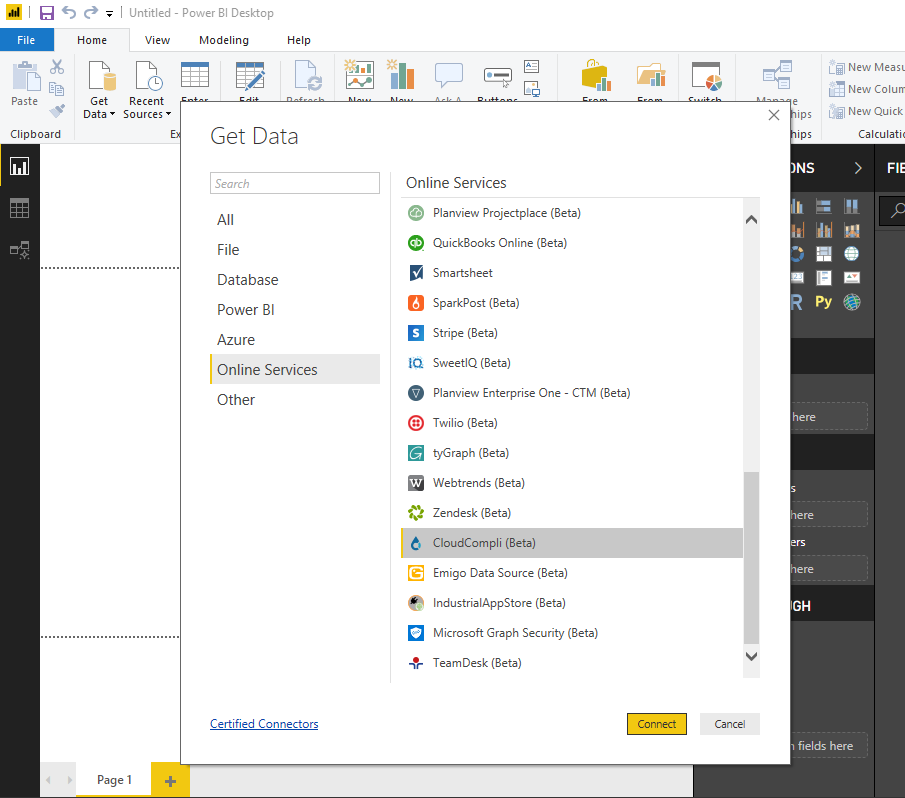Choose QuickBooks Online (Beta) connector
905x798 pixels.
572,243
